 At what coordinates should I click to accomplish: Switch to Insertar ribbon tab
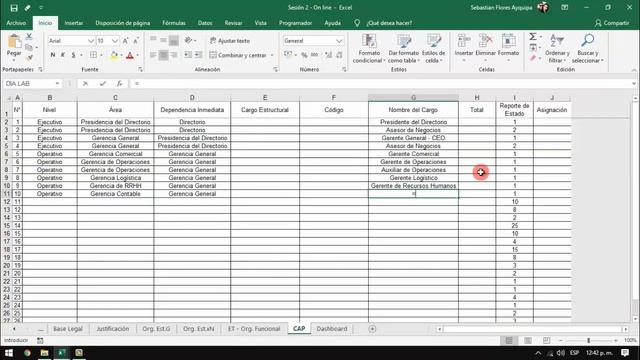point(73,23)
